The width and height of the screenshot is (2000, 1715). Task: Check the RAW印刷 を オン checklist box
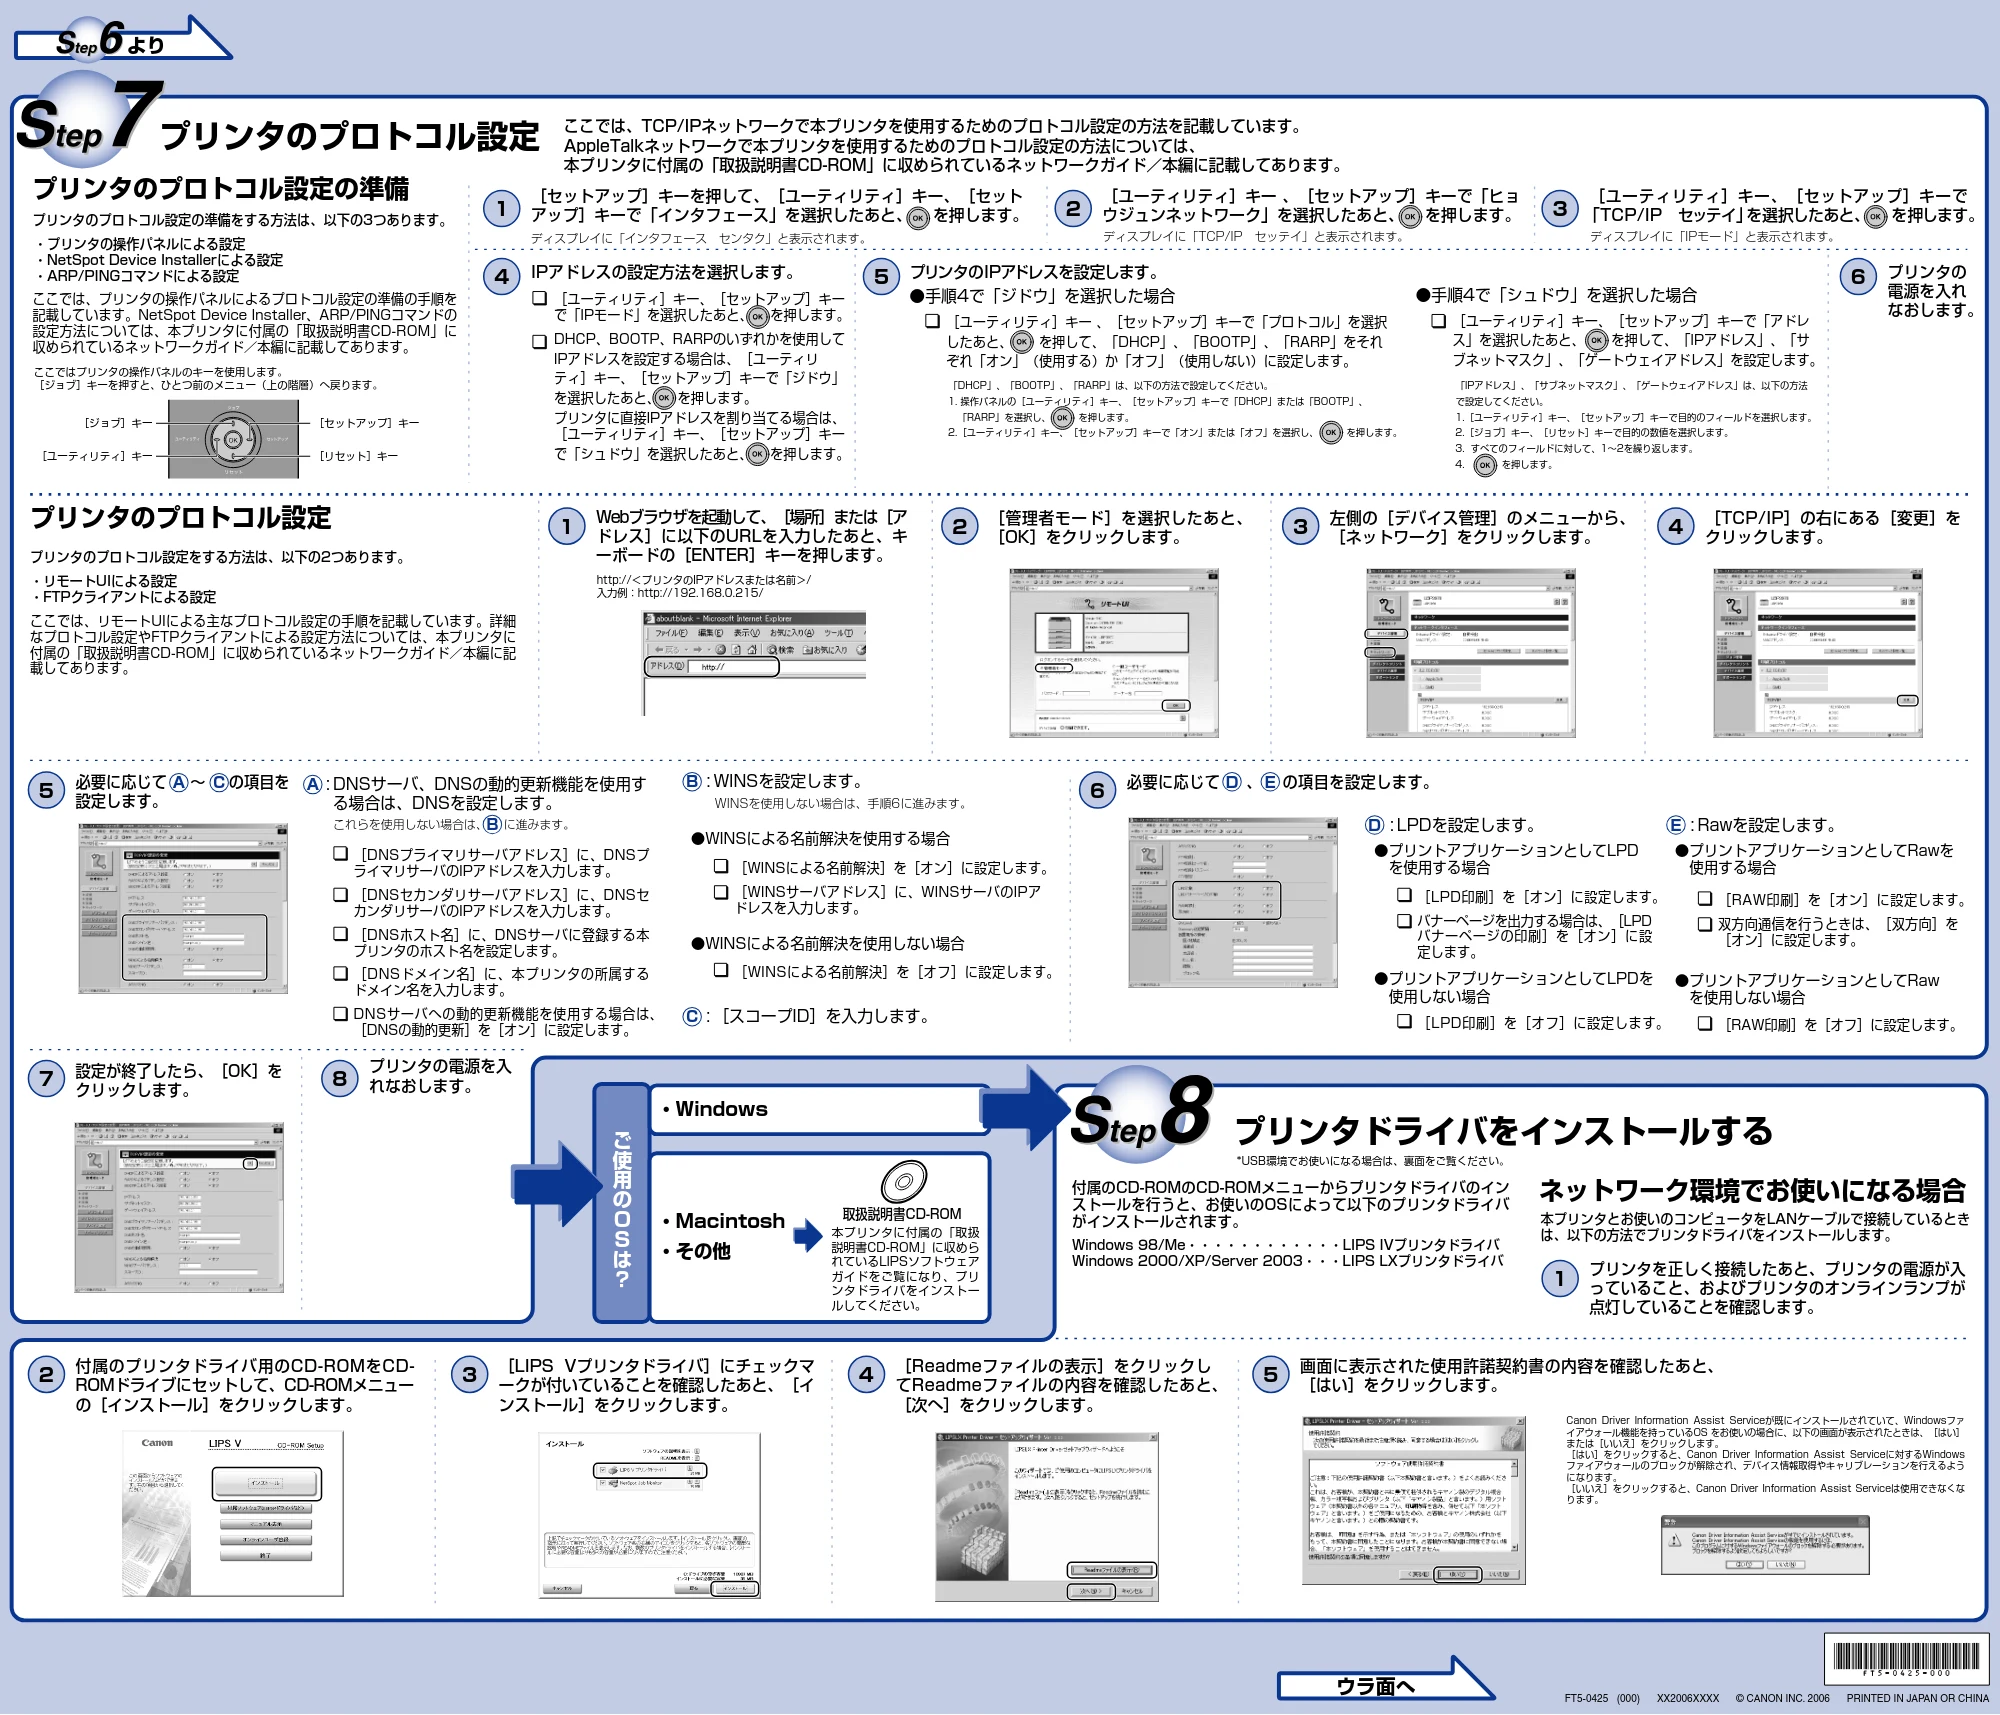pos(1705,899)
